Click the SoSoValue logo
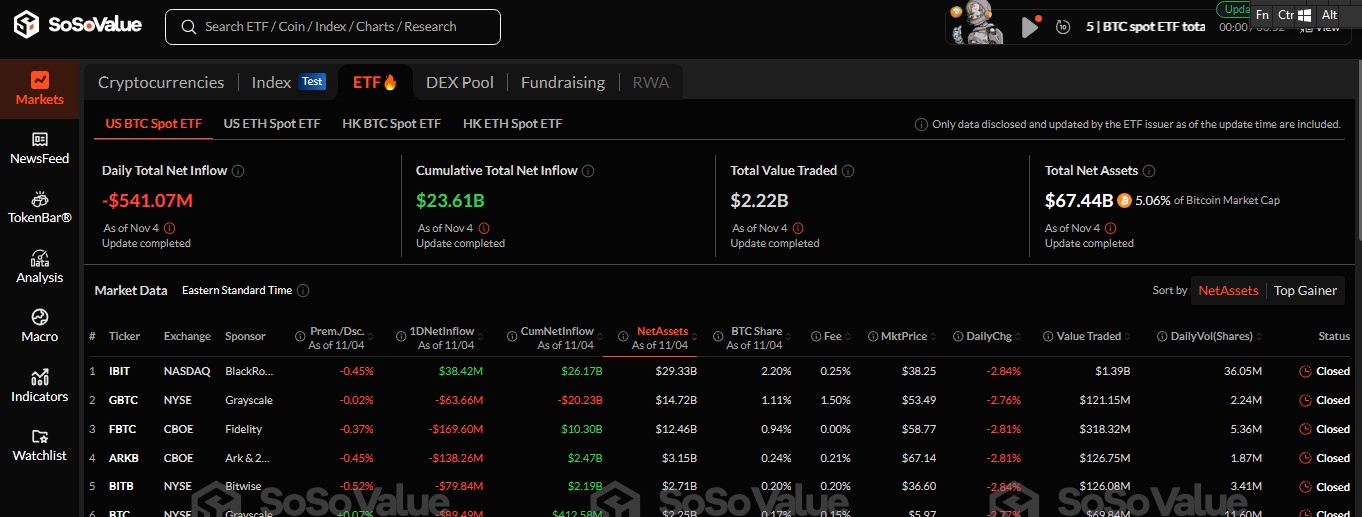 click(77, 25)
